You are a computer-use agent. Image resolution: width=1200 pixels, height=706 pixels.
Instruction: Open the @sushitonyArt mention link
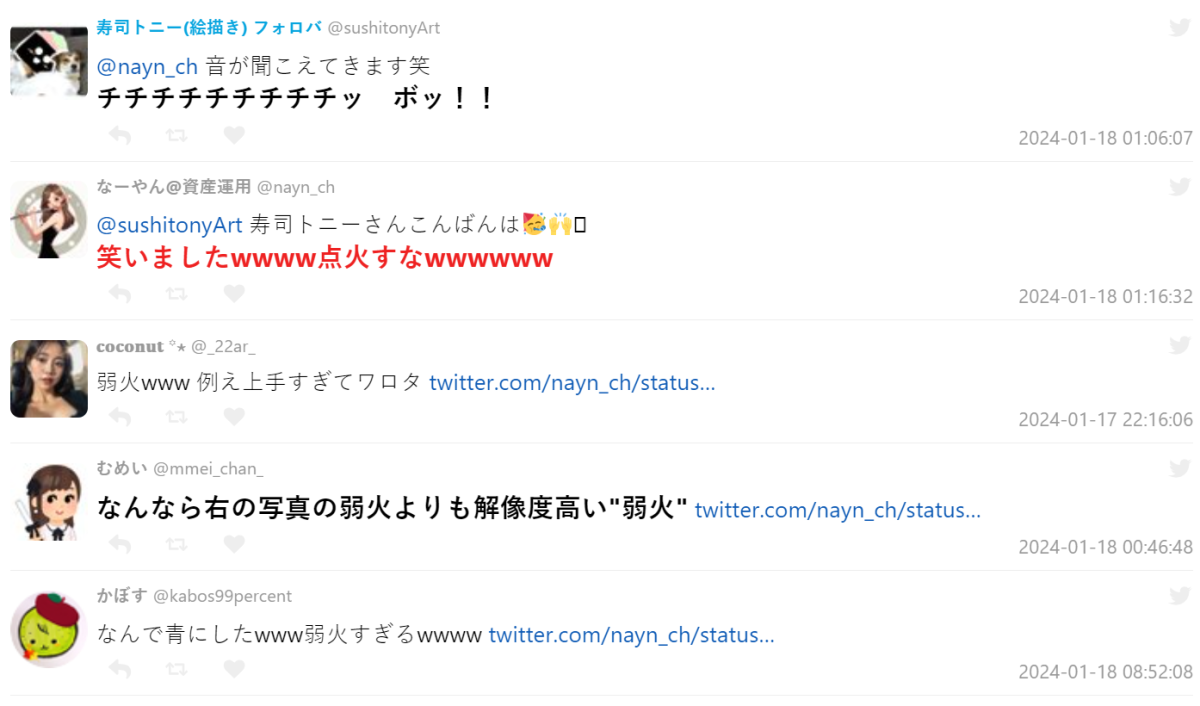170,225
